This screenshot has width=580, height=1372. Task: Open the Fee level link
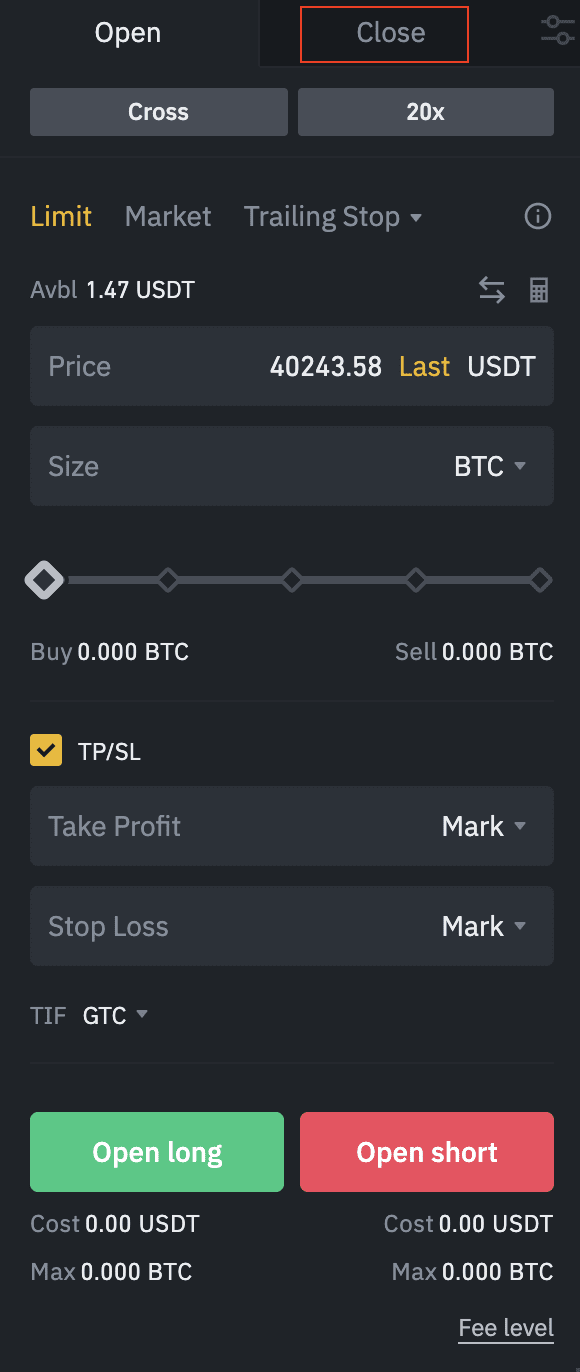tap(506, 1328)
